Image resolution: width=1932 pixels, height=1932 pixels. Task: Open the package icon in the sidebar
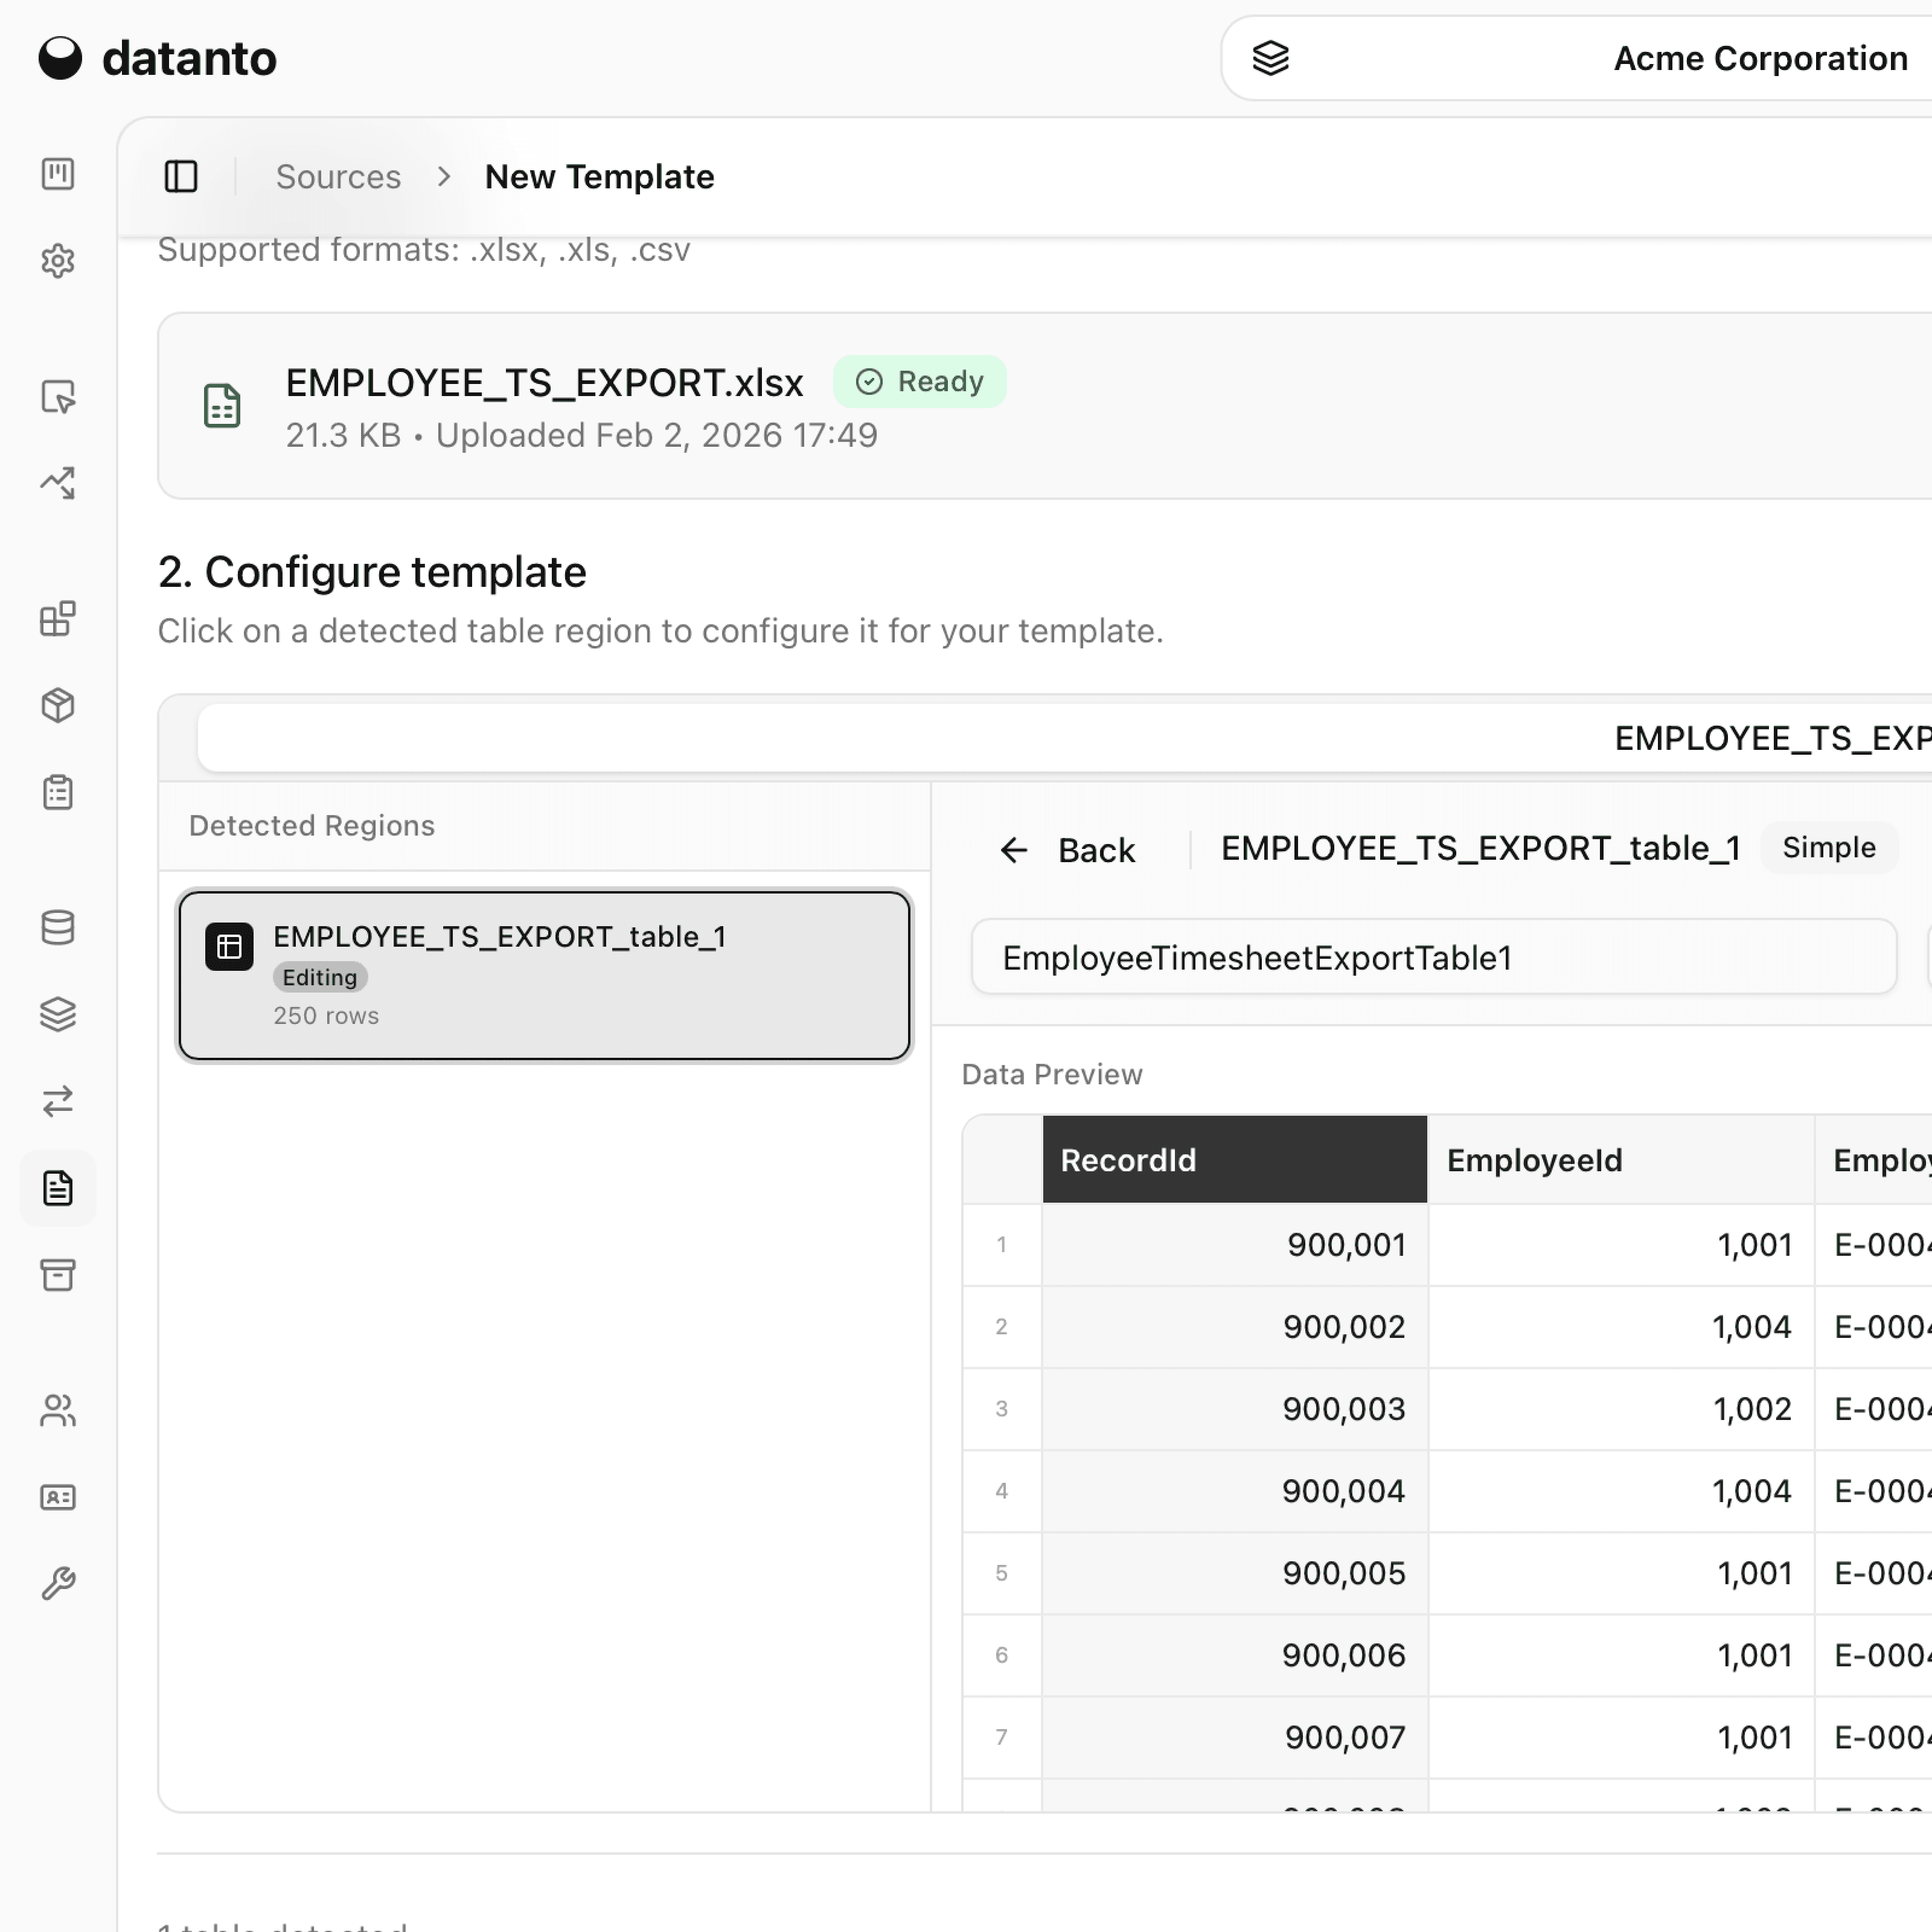pos(58,705)
